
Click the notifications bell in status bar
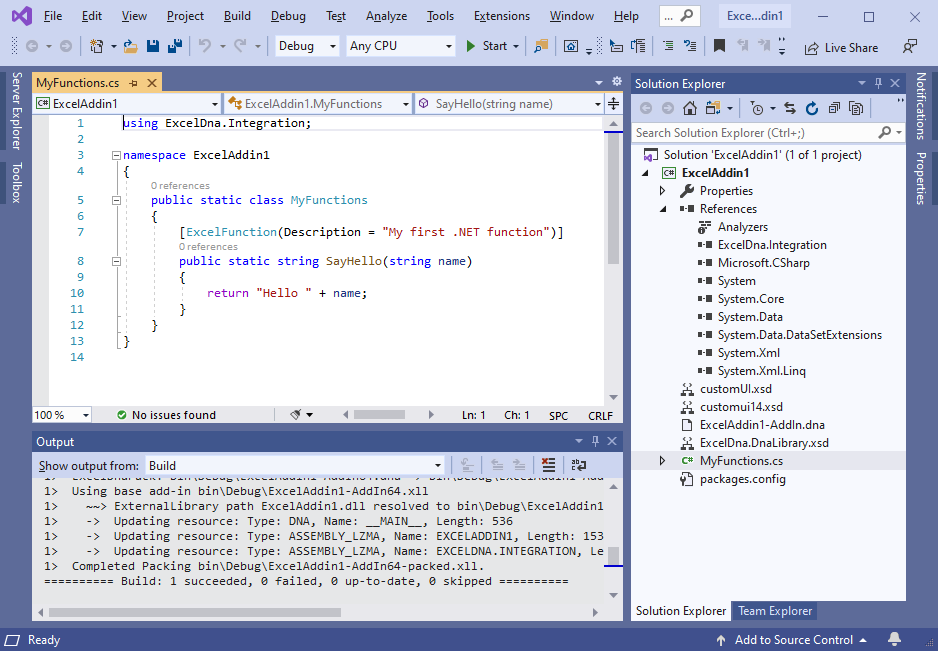pos(894,639)
